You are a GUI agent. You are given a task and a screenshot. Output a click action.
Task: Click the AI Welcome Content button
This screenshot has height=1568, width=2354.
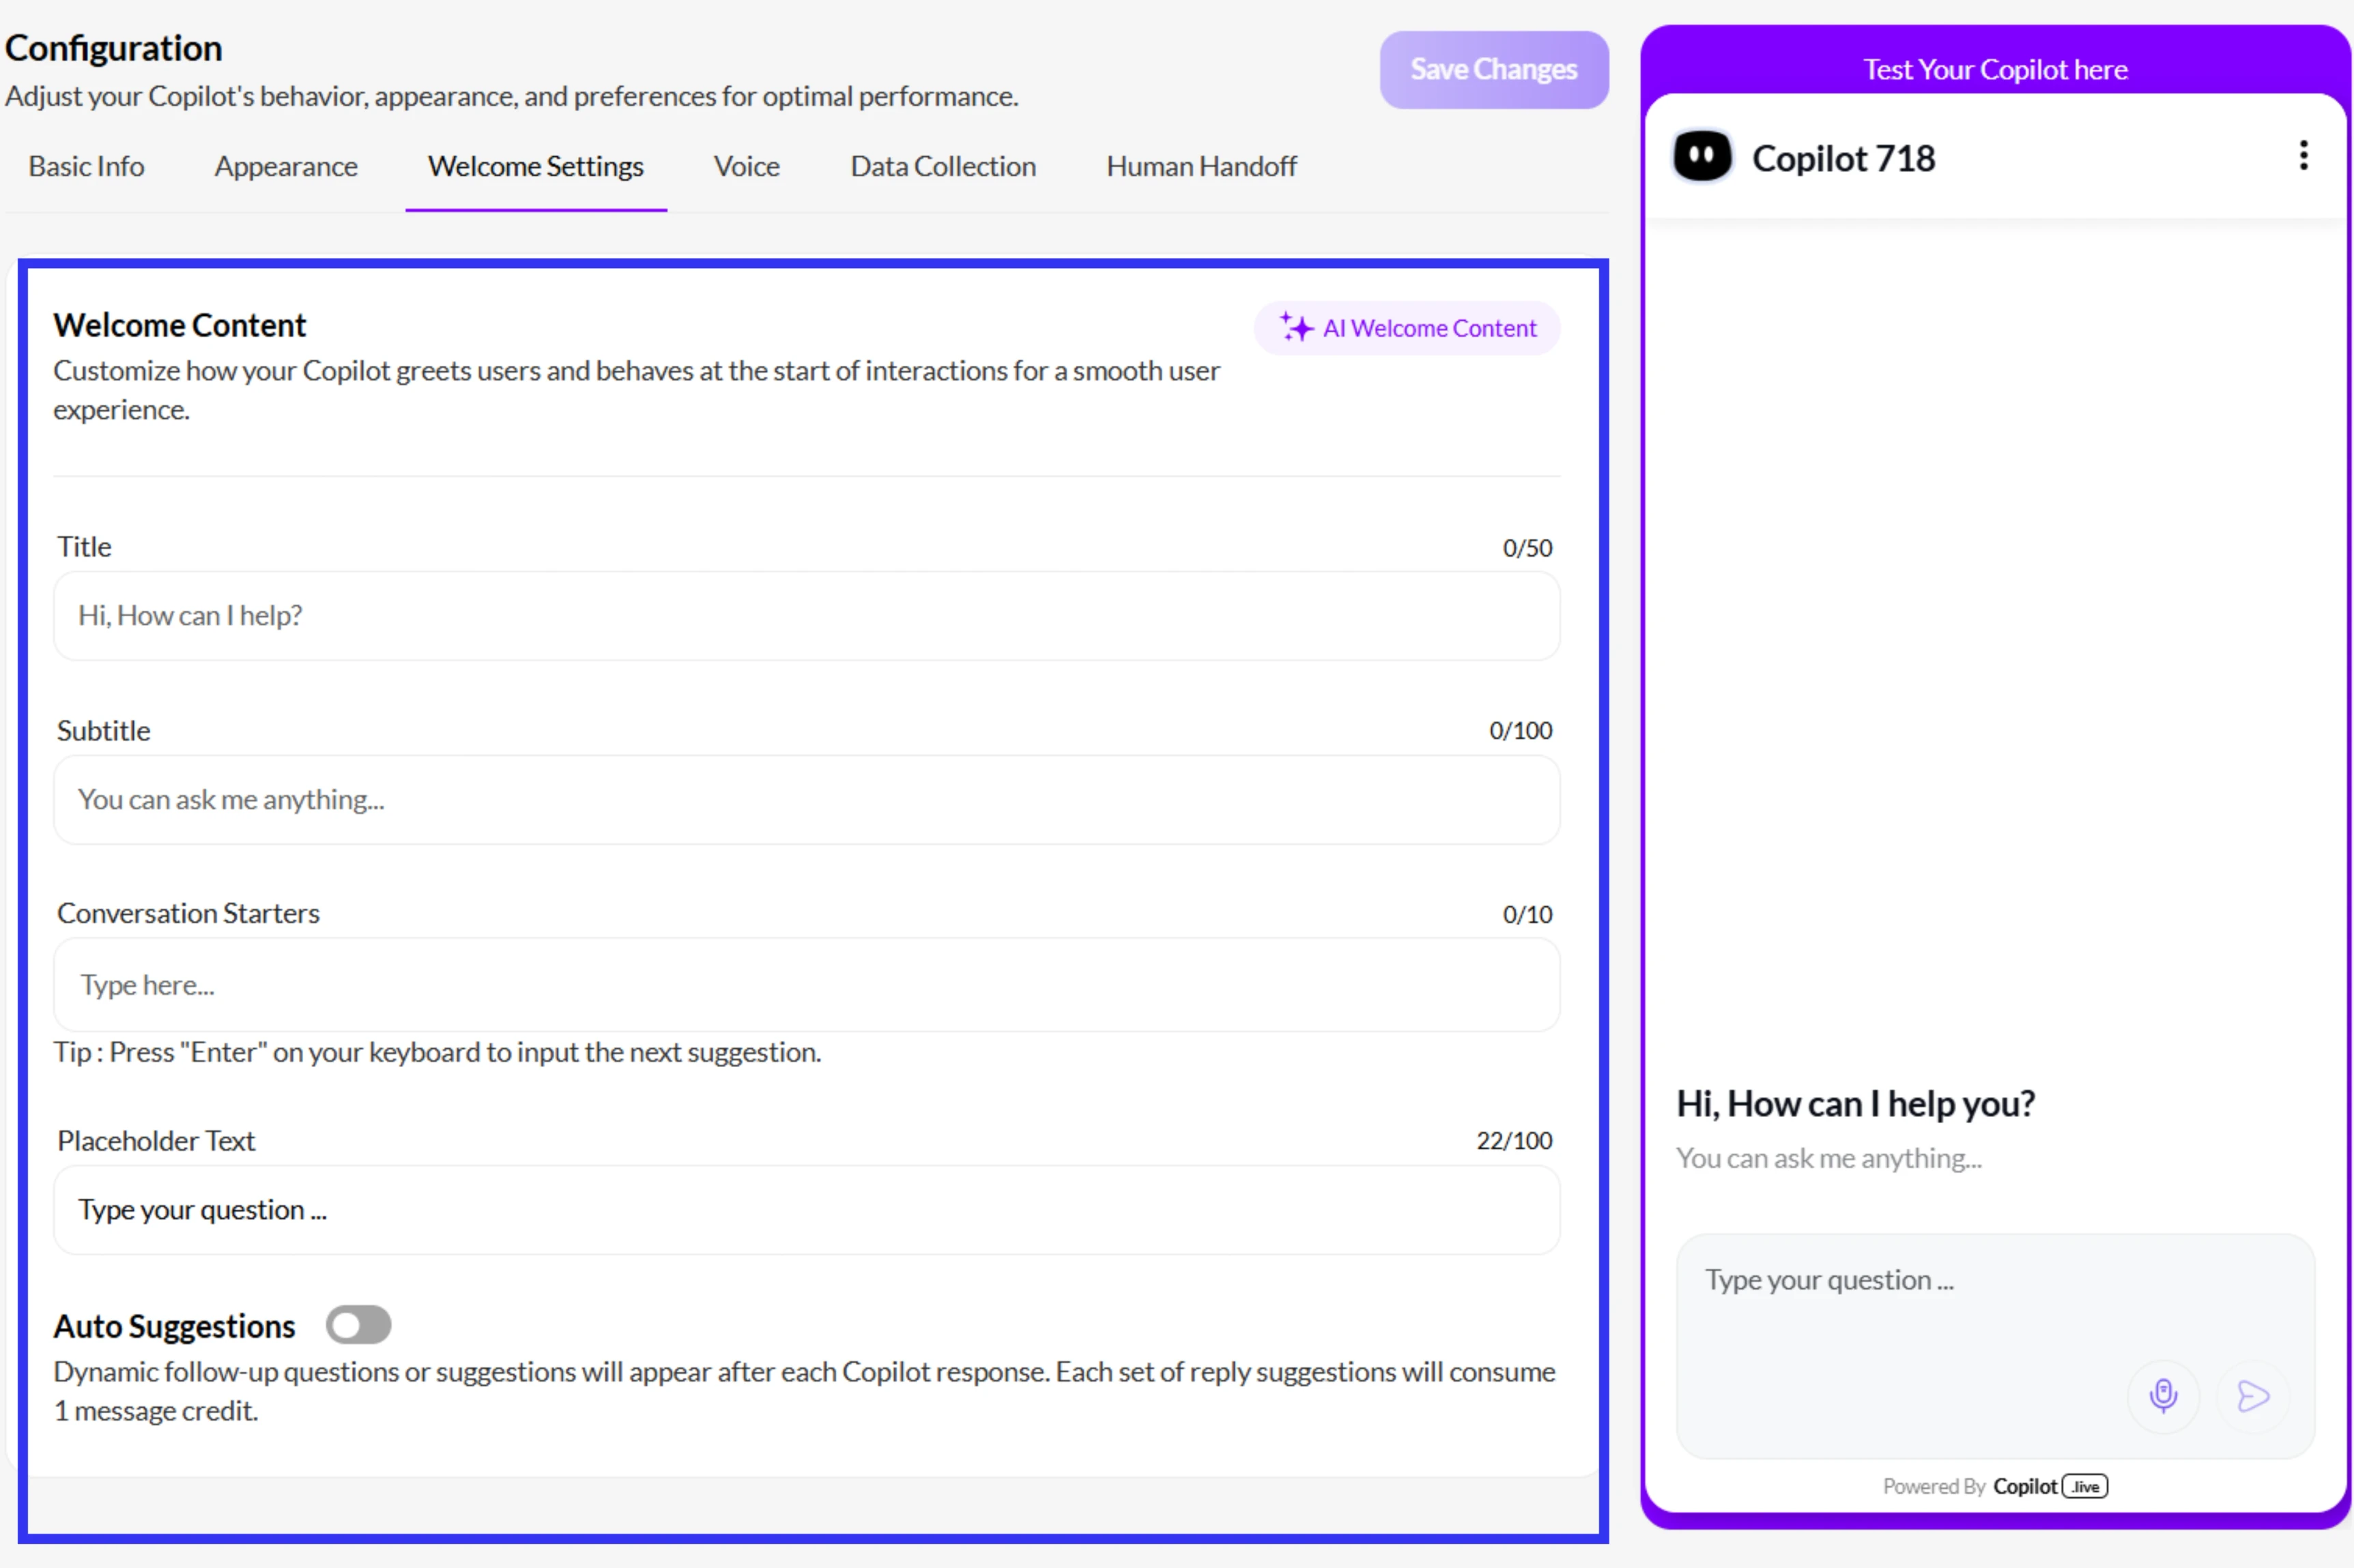1407,327
